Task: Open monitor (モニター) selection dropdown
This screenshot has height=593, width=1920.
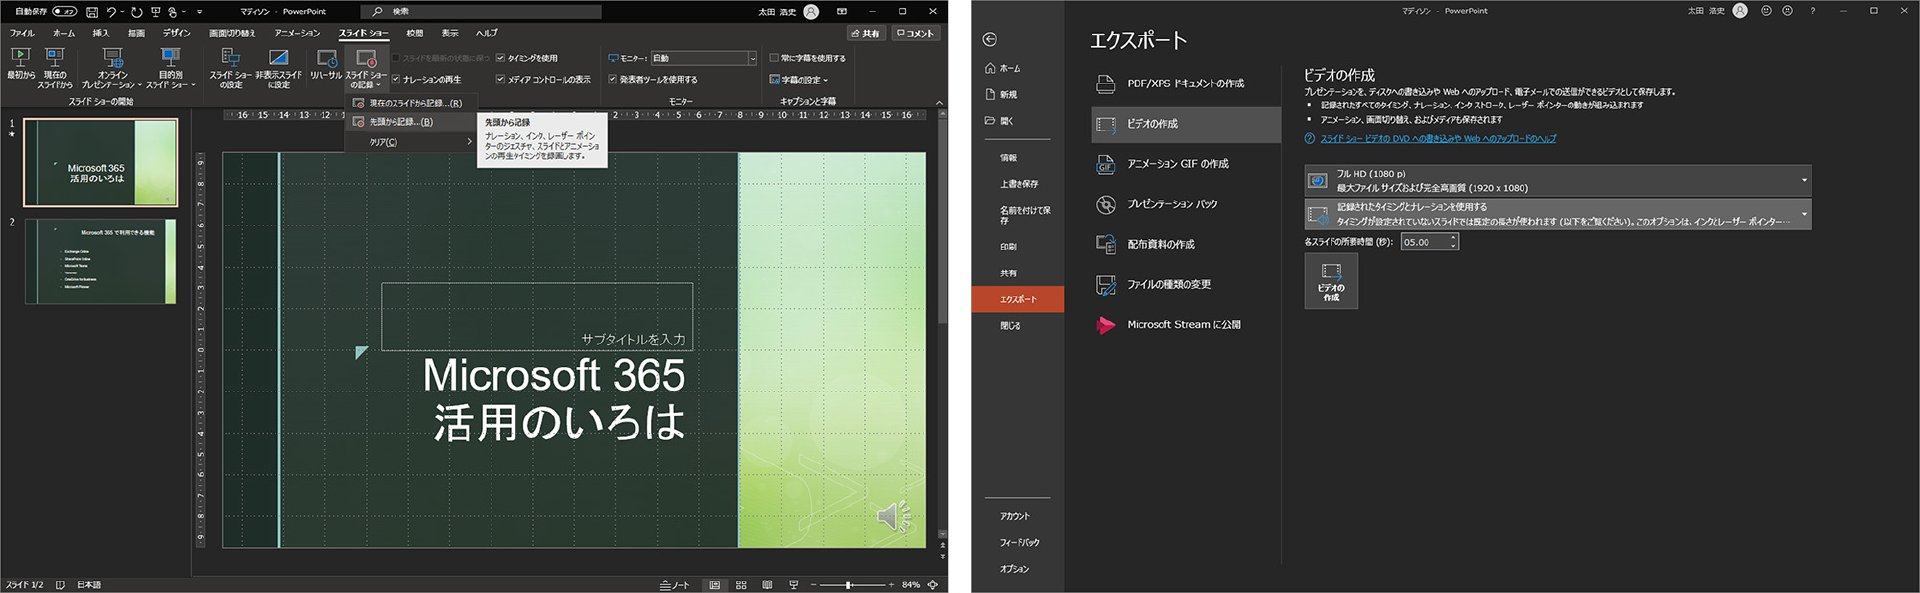Action: (704, 58)
